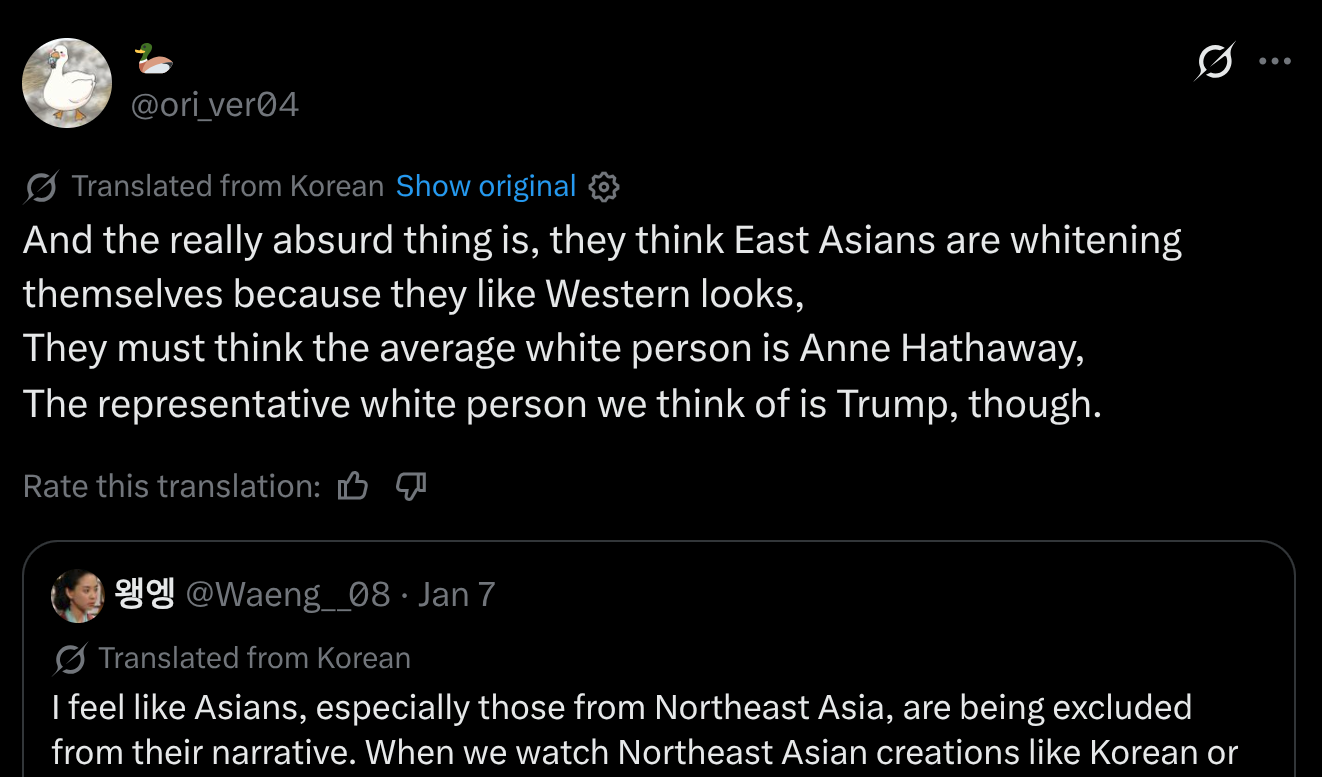This screenshot has width=1322, height=777.
Task: Click the duck emoji display name
Action: (x=153, y=60)
